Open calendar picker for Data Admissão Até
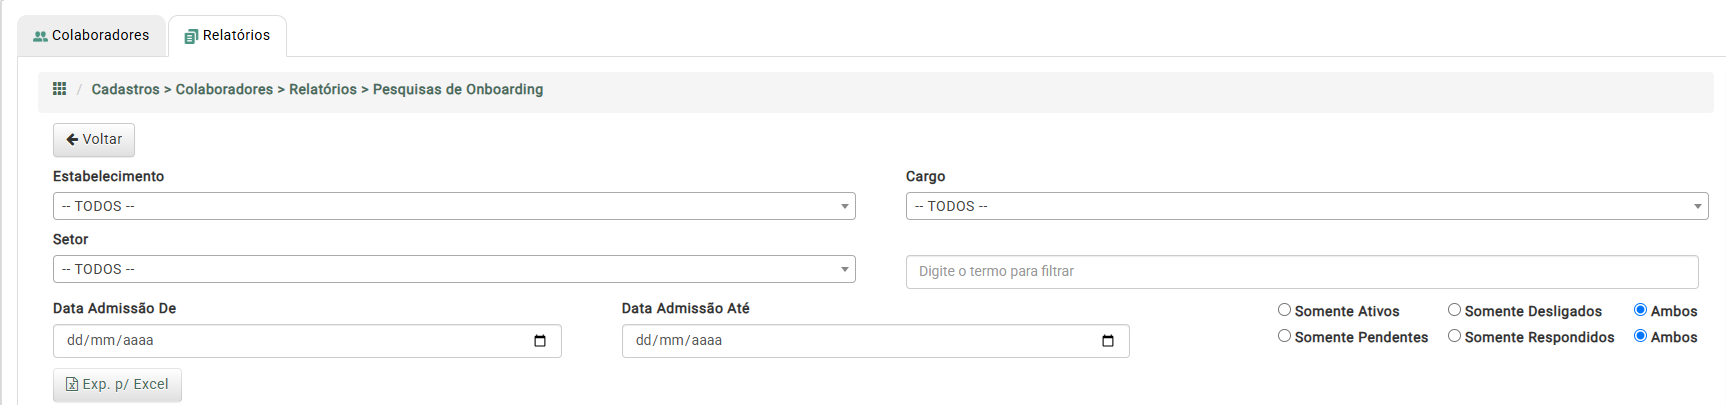Image resolution: width=1726 pixels, height=405 pixels. [x=1108, y=341]
